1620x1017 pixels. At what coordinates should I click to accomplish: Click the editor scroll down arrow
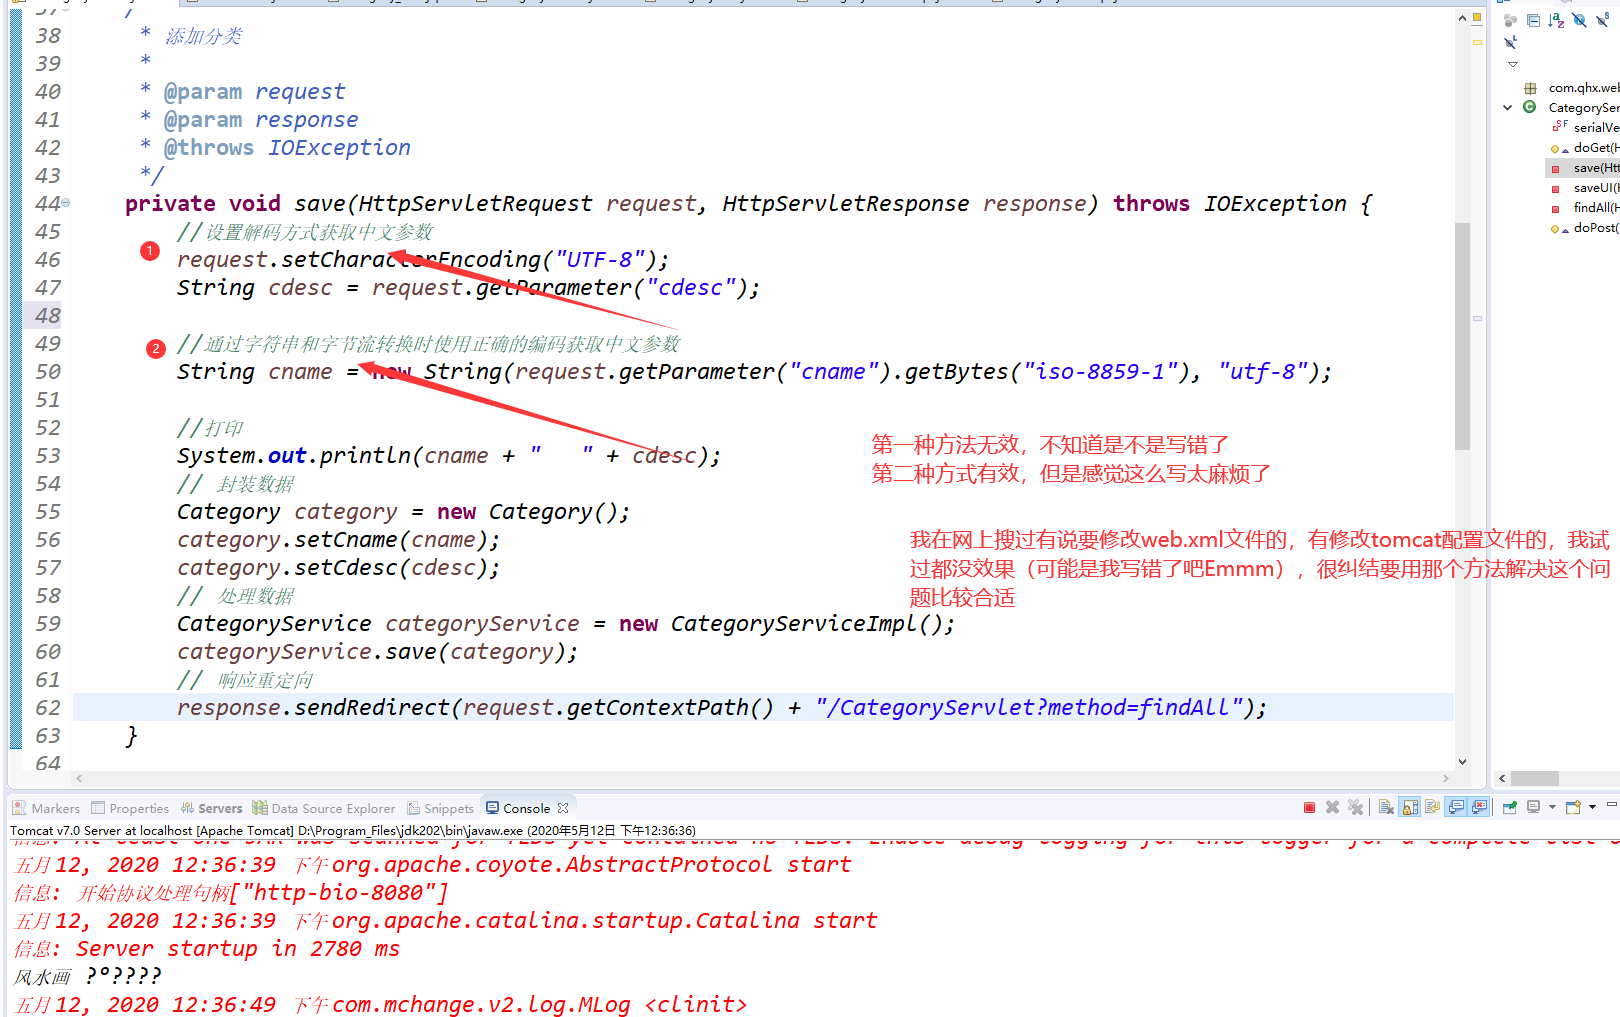[x=1462, y=762]
